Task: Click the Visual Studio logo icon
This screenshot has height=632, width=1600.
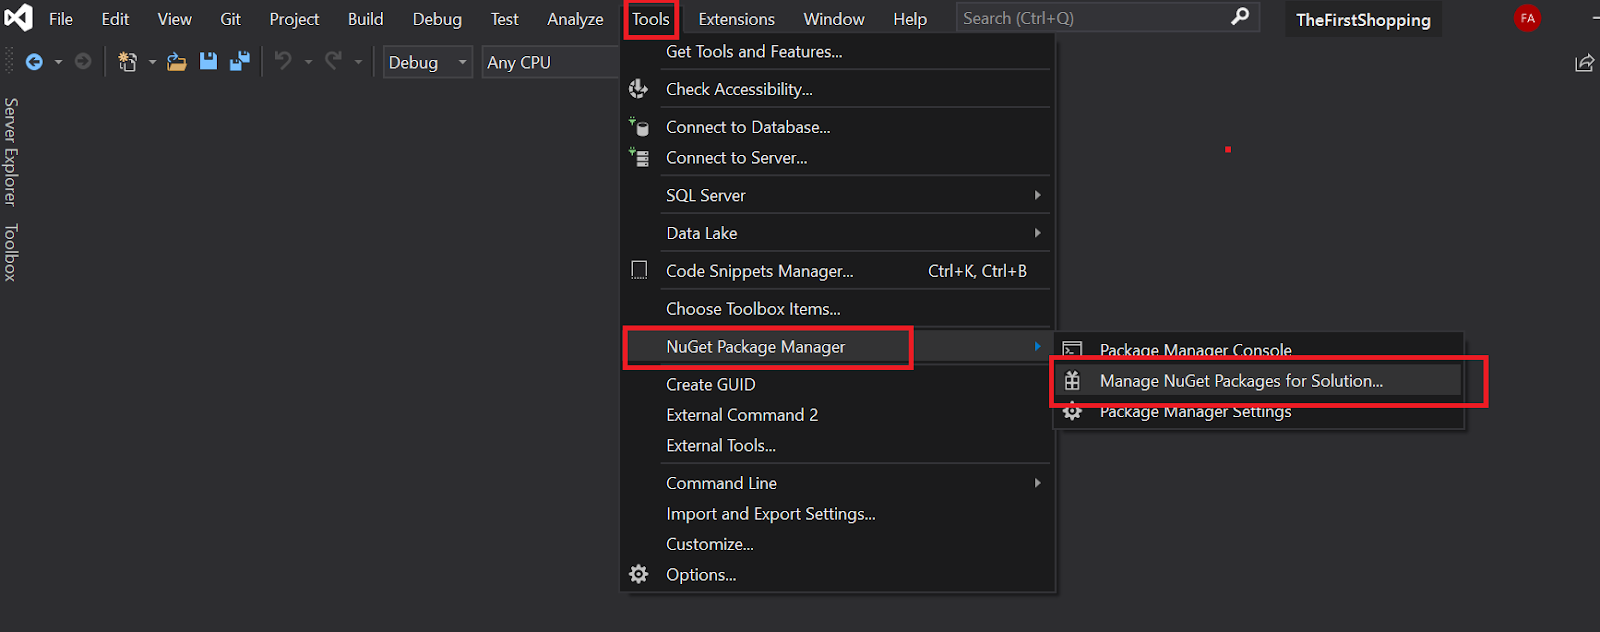Action: tap(18, 18)
